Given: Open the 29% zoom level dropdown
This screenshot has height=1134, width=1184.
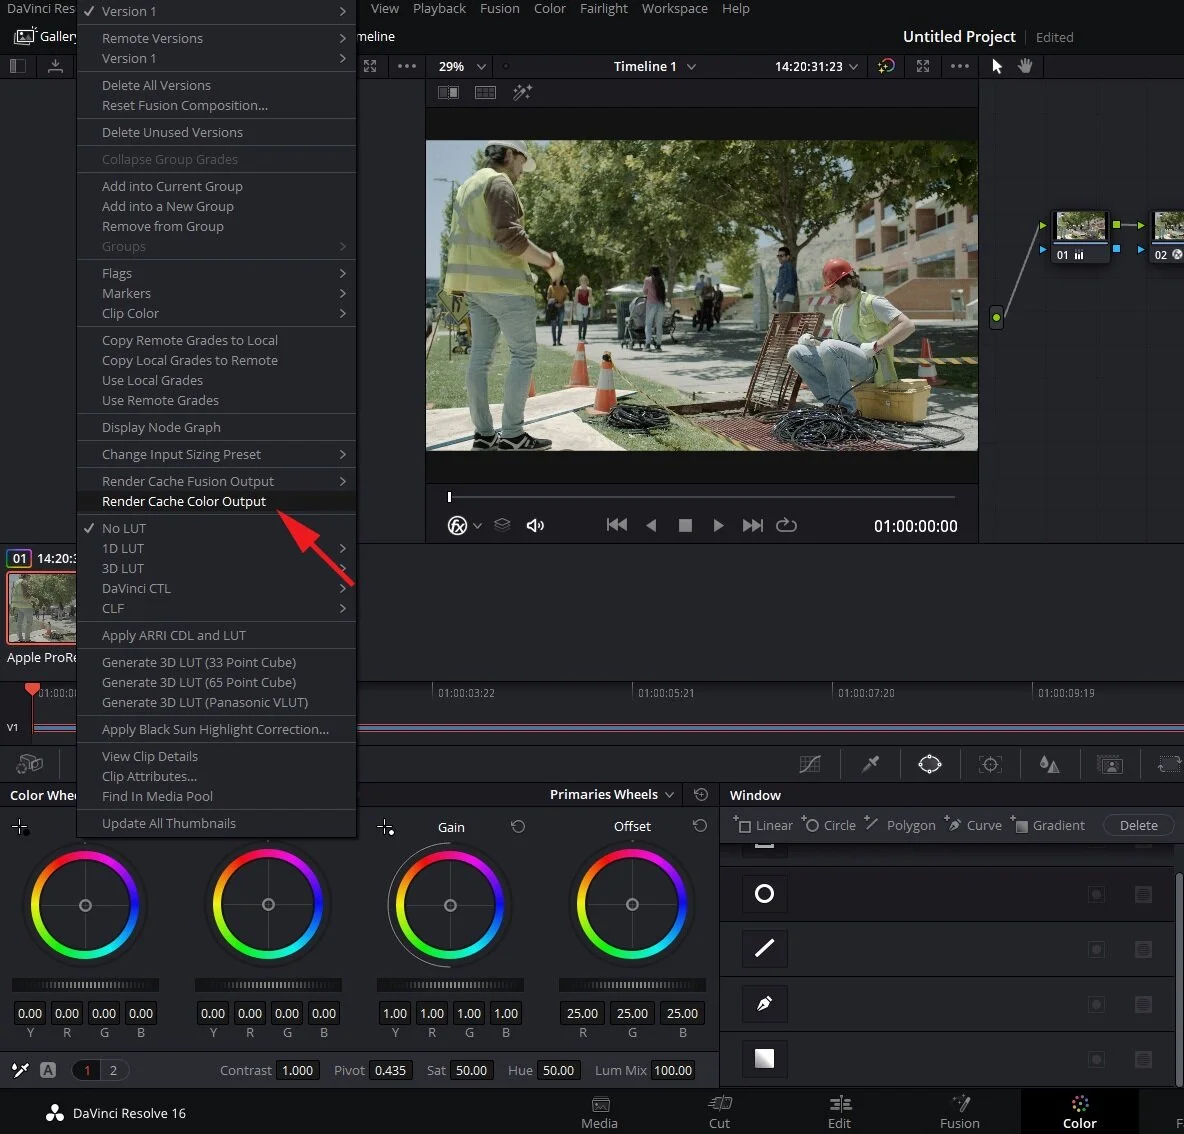Looking at the screenshot, I should click(x=459, y=66).
